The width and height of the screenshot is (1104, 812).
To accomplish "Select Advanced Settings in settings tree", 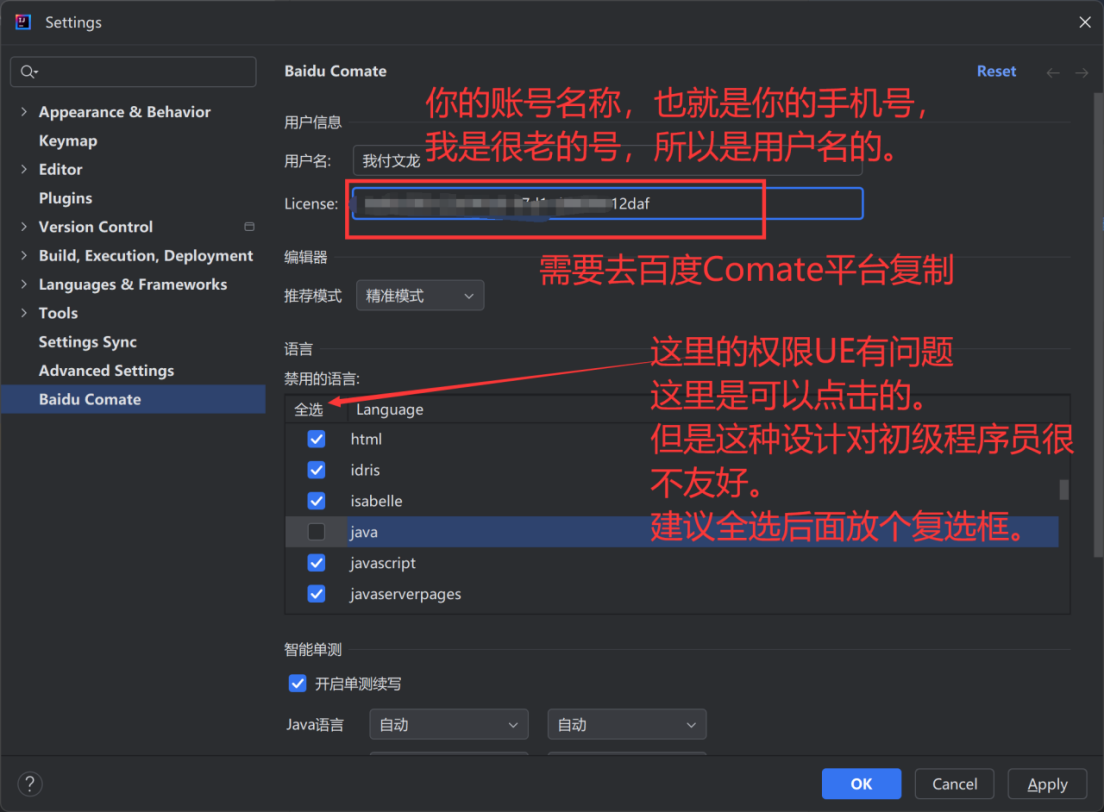I will coord(106,370).
